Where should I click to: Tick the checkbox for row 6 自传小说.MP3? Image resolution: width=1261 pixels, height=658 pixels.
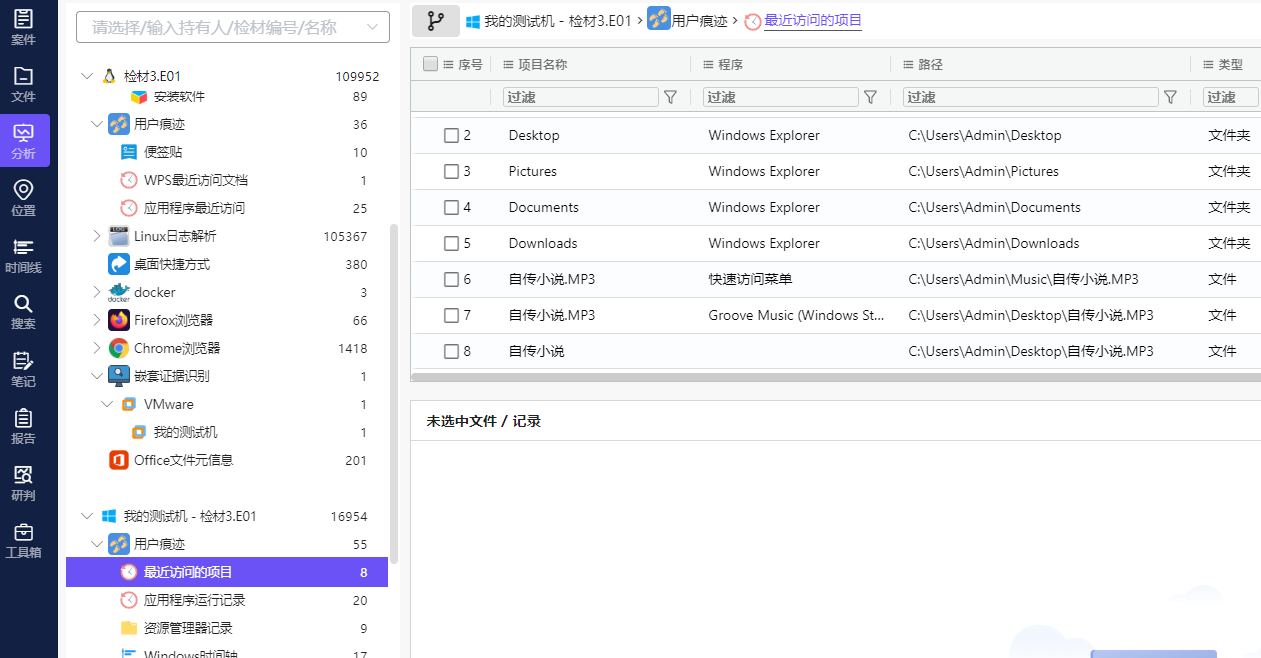451,280
